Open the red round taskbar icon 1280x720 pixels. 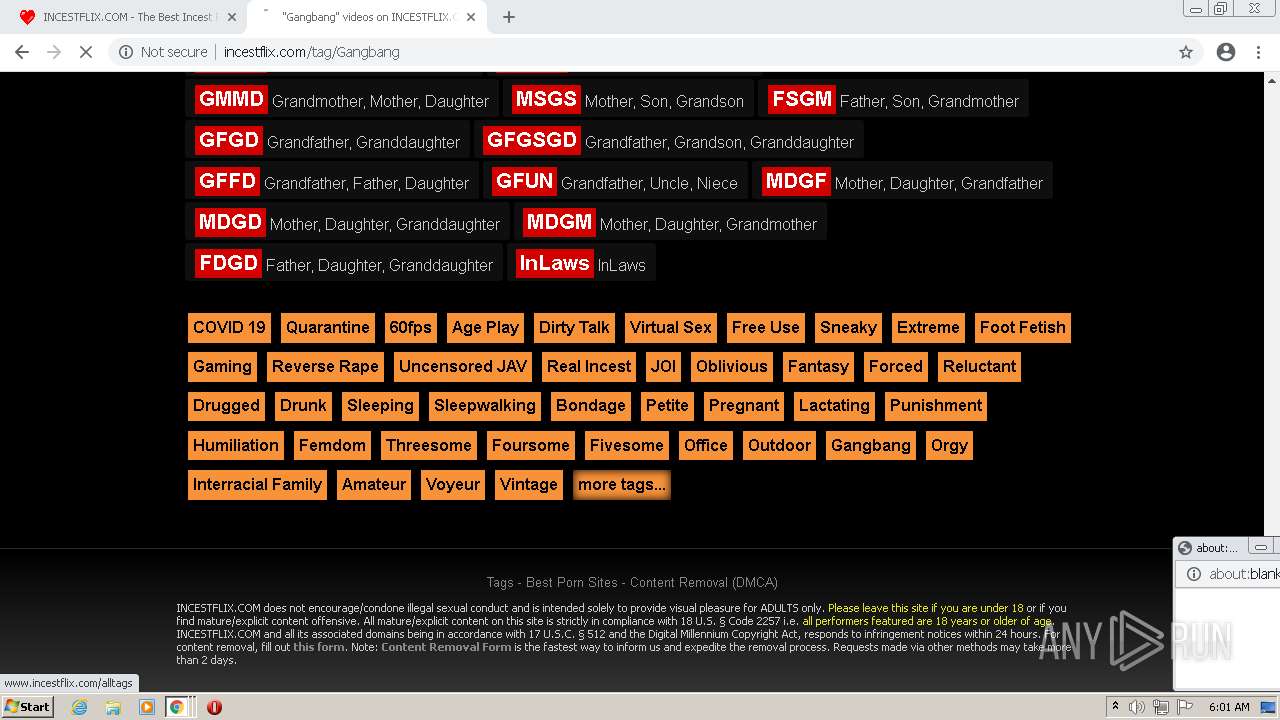tap(214, 707)
